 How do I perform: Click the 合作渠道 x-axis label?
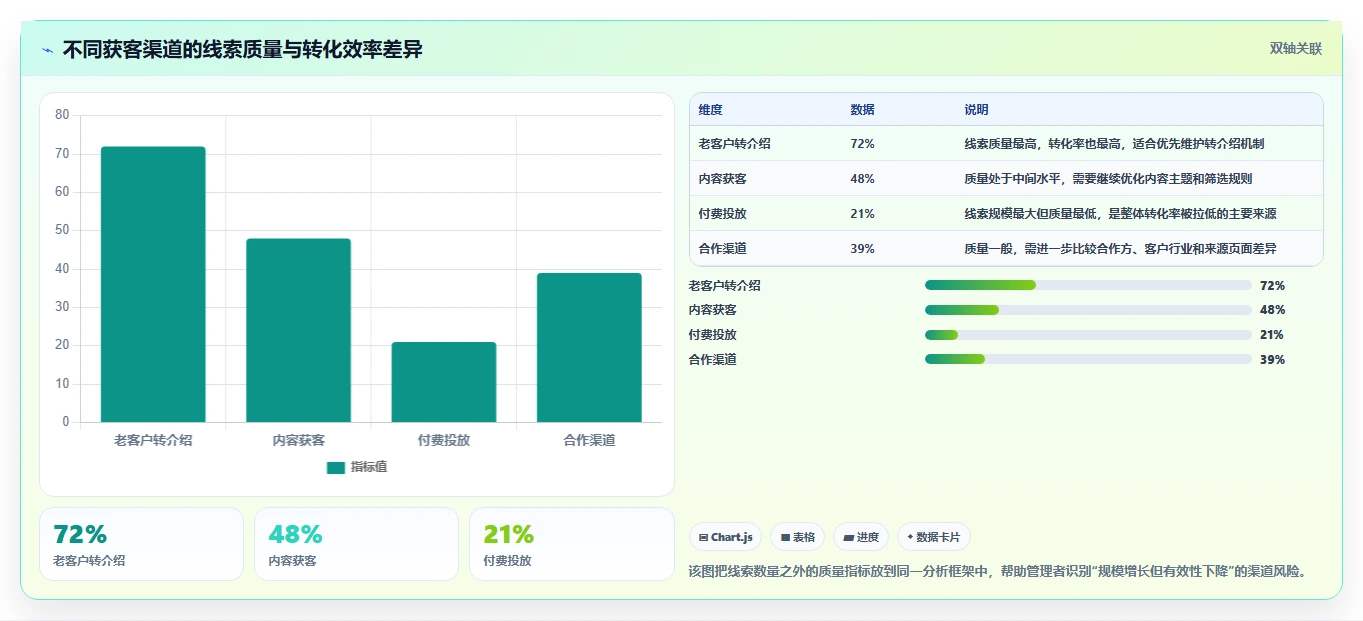[x=589, y=440]
